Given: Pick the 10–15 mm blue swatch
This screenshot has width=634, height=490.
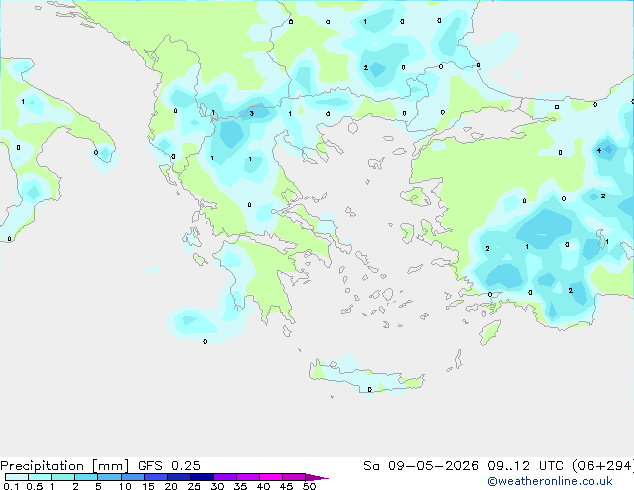Looking at the screenshot, I should point(132,477).
